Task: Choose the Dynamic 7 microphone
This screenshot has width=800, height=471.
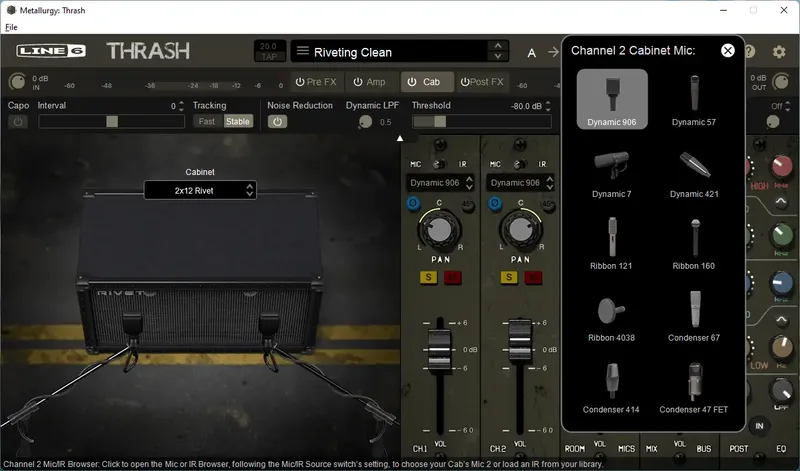Action: pyautogui.click(x=612, y=172)
